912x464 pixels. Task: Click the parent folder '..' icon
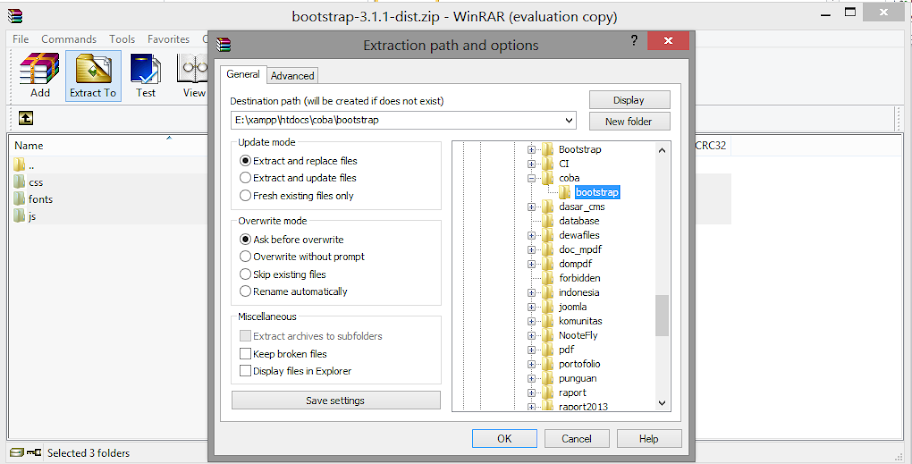19,164
